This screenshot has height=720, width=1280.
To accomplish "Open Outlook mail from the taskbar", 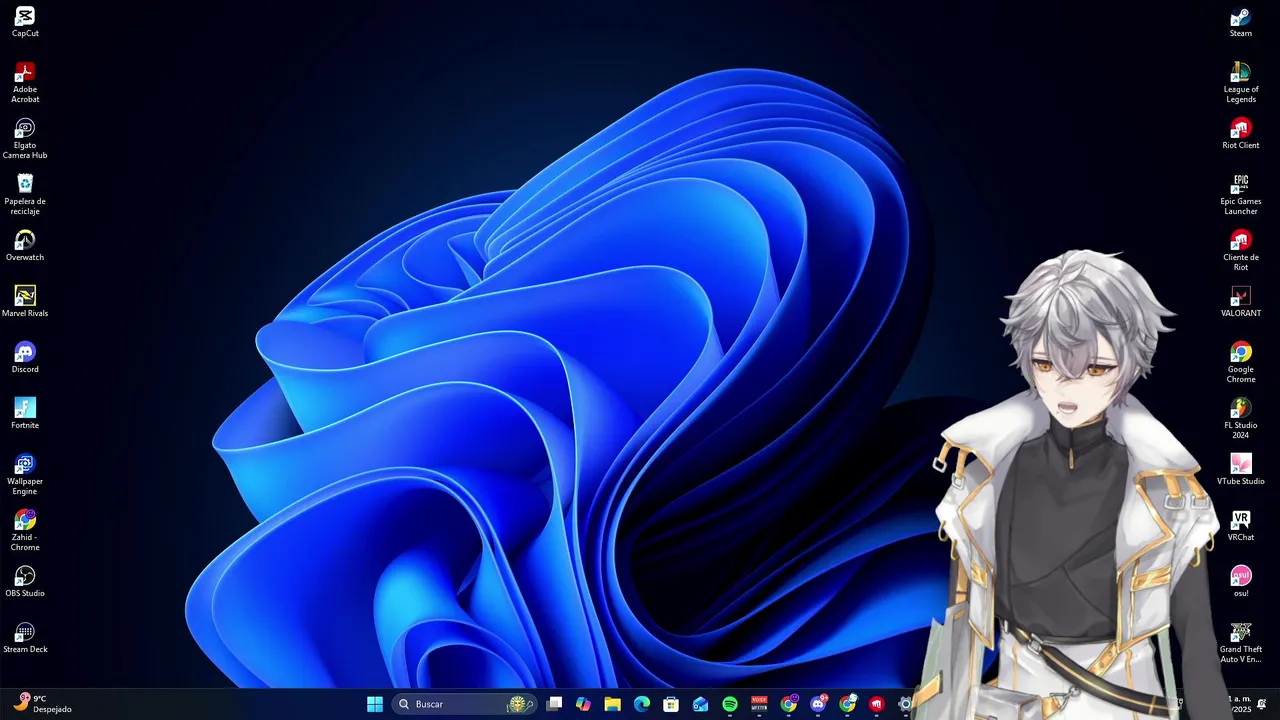I will click(700, 704).
